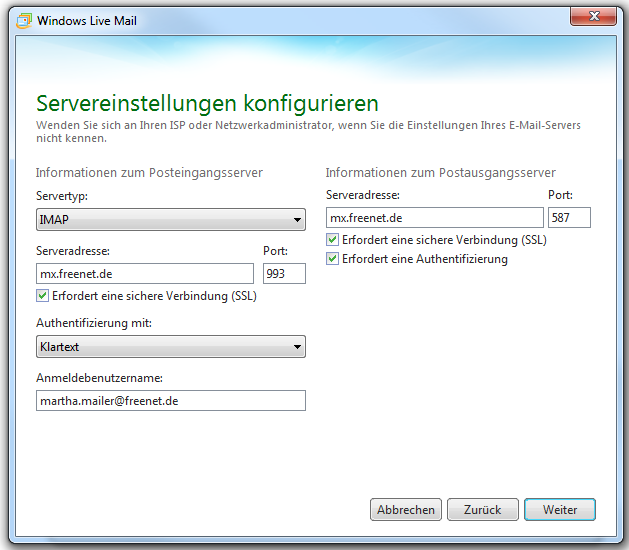Image resolution: width=629 pixels, height=550 pixels.
Task: Click the Weiter button
Action: click(560, 509)
